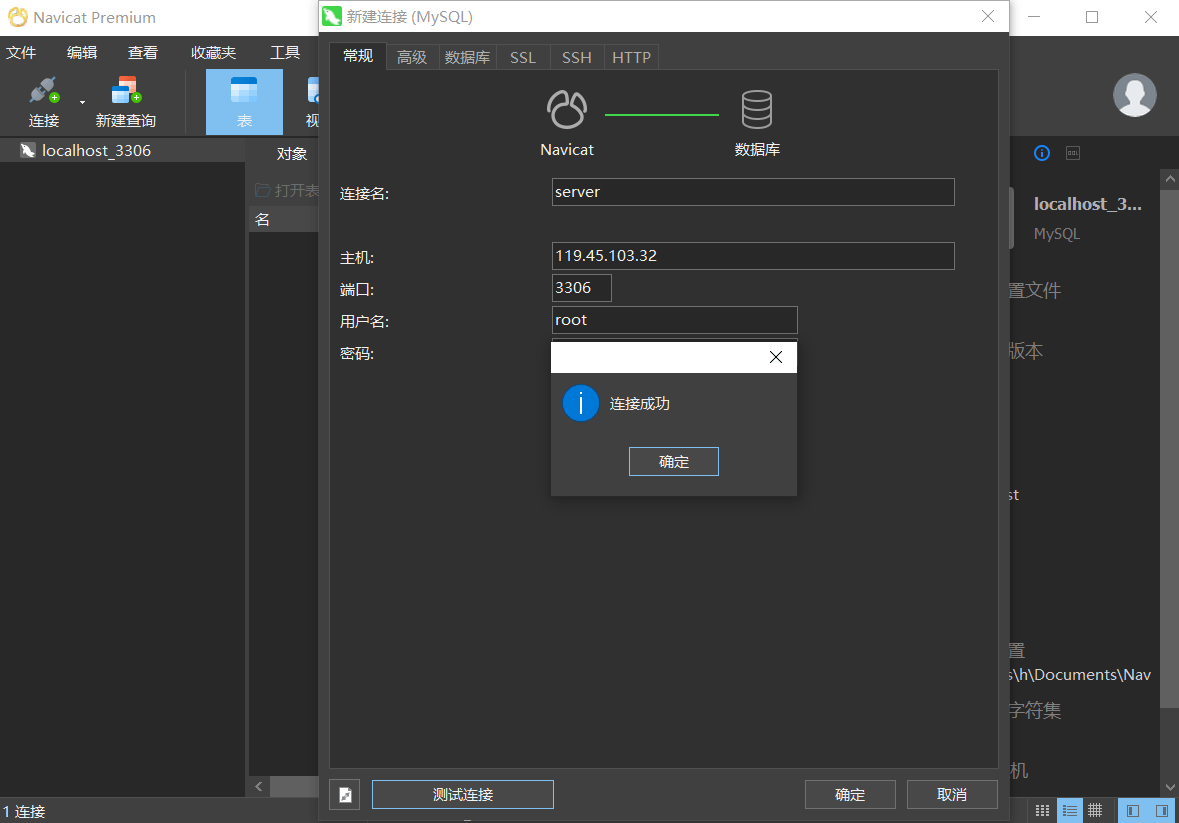The image size is (1179, 823).
Task: Click the user avatar profile icon
Action: (x=1134, y=95)
